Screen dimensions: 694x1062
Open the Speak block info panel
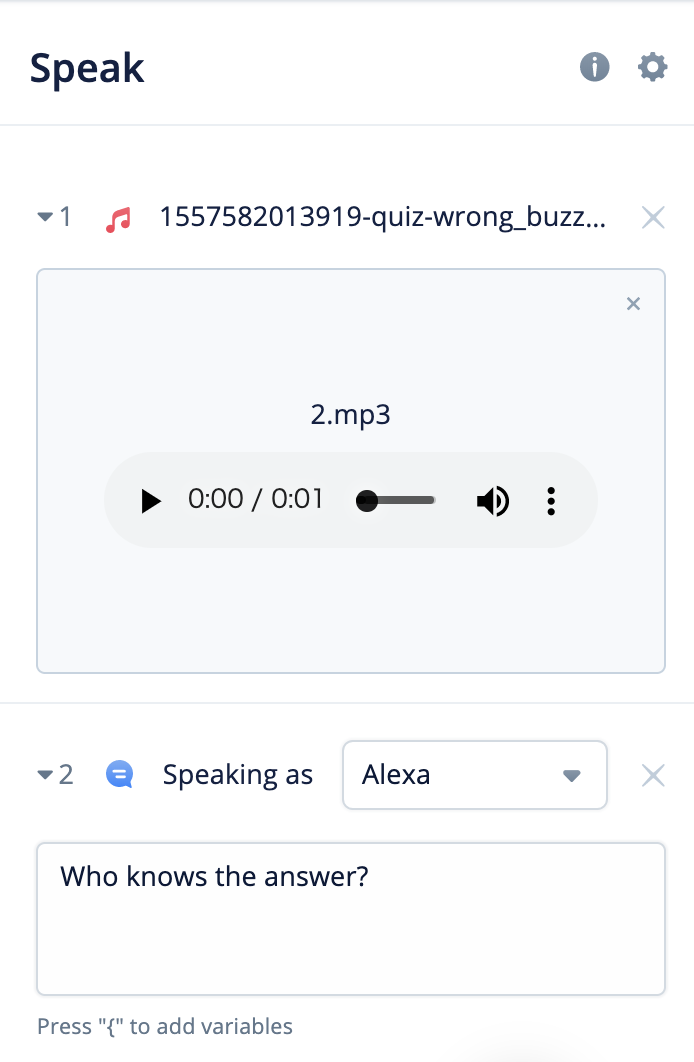tap(594, 67)
